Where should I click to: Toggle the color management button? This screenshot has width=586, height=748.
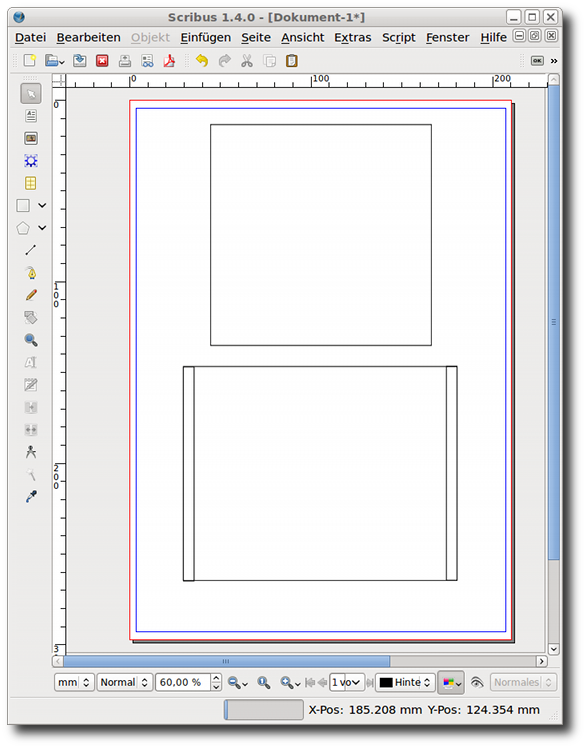(451, 683)
